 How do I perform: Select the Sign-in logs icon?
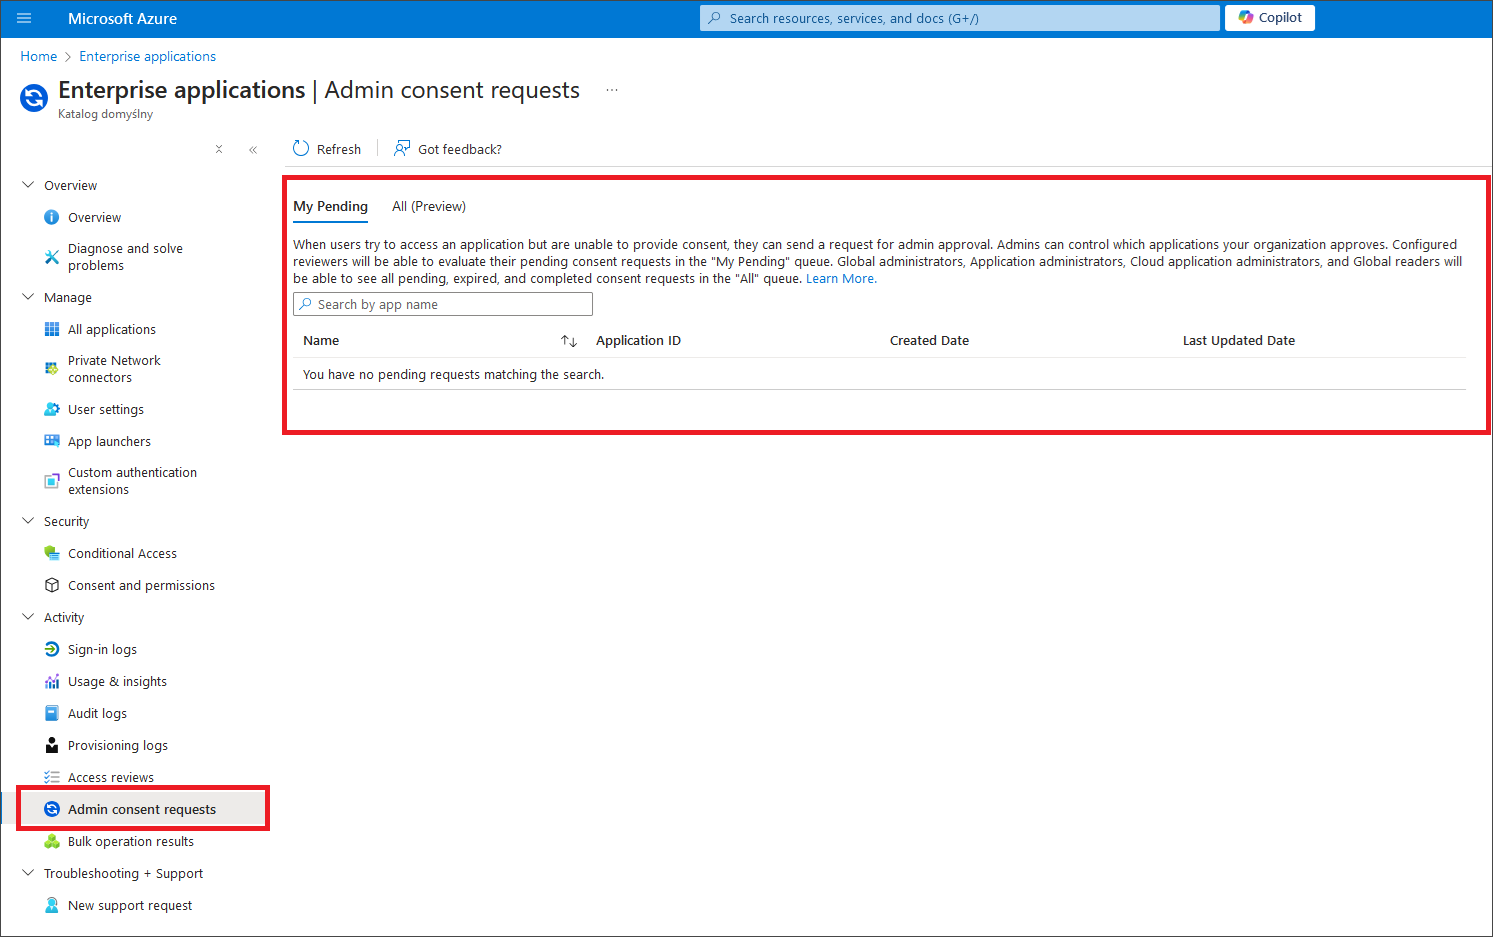click(x=52, y=649)
